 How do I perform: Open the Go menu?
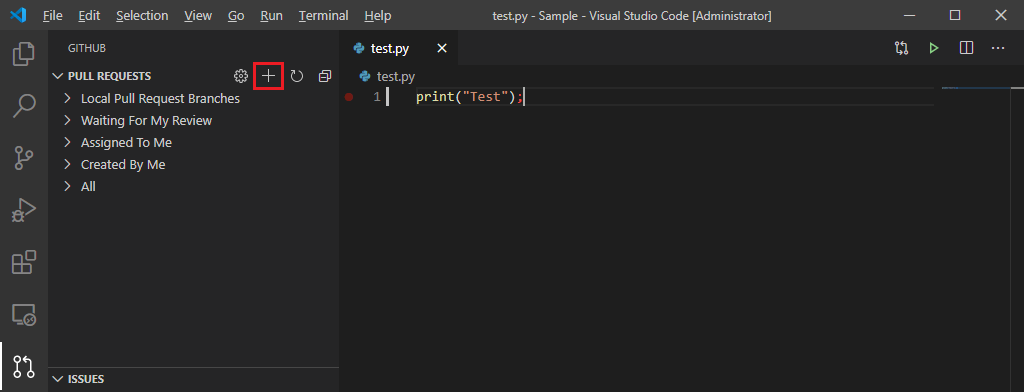tap(236, 15)
